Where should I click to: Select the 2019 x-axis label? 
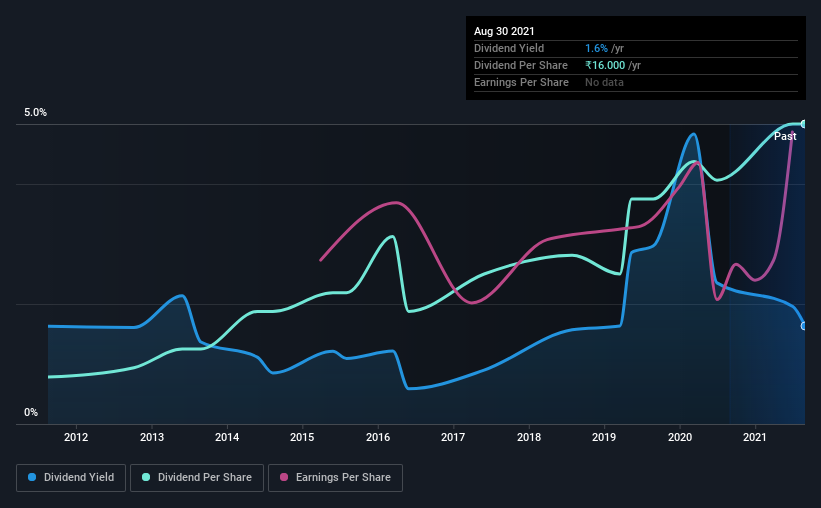(604, 437)
